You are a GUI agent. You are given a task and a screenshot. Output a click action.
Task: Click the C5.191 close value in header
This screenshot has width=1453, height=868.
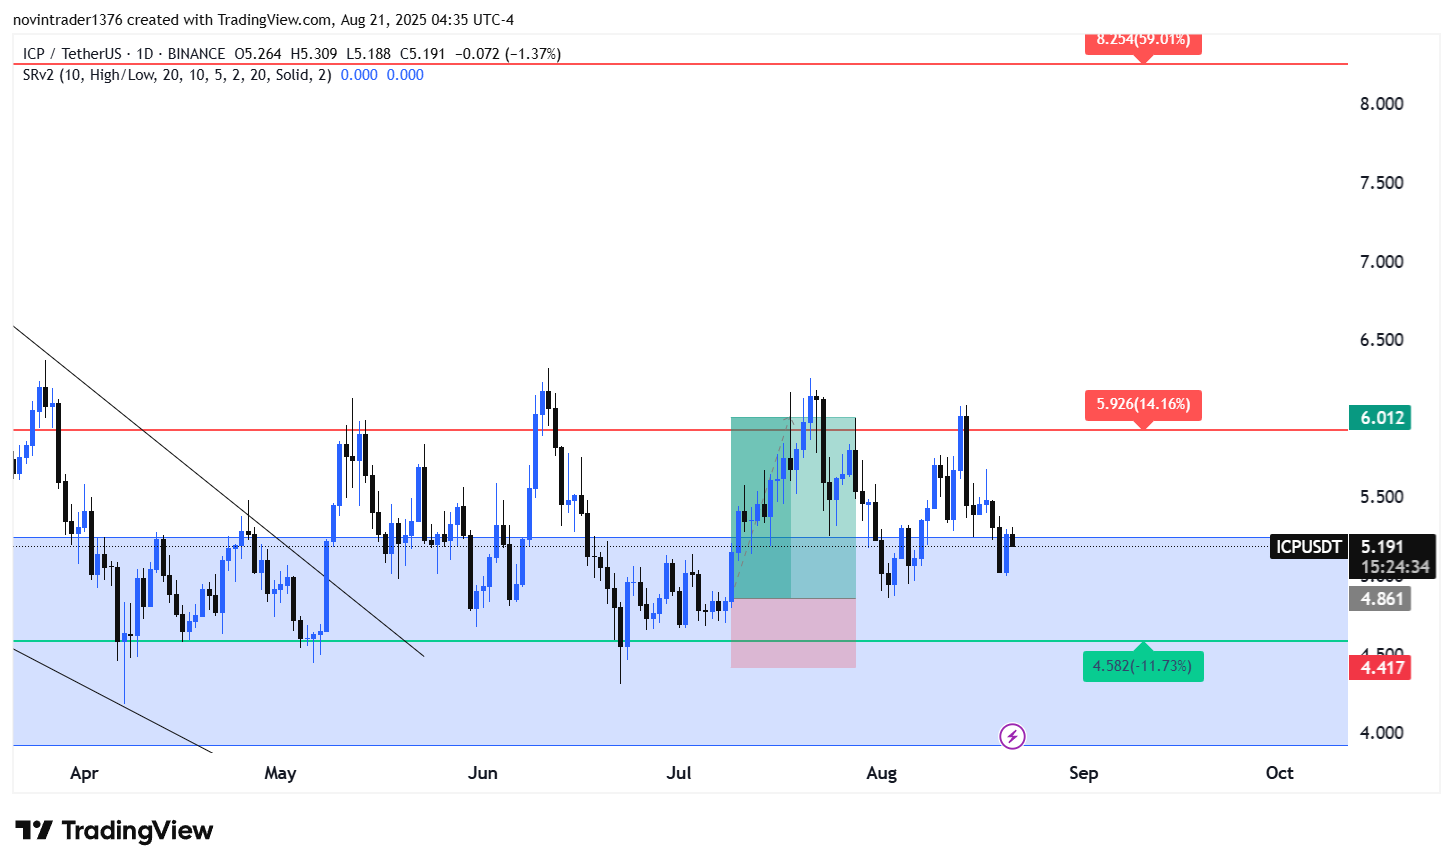click(422, 54)
